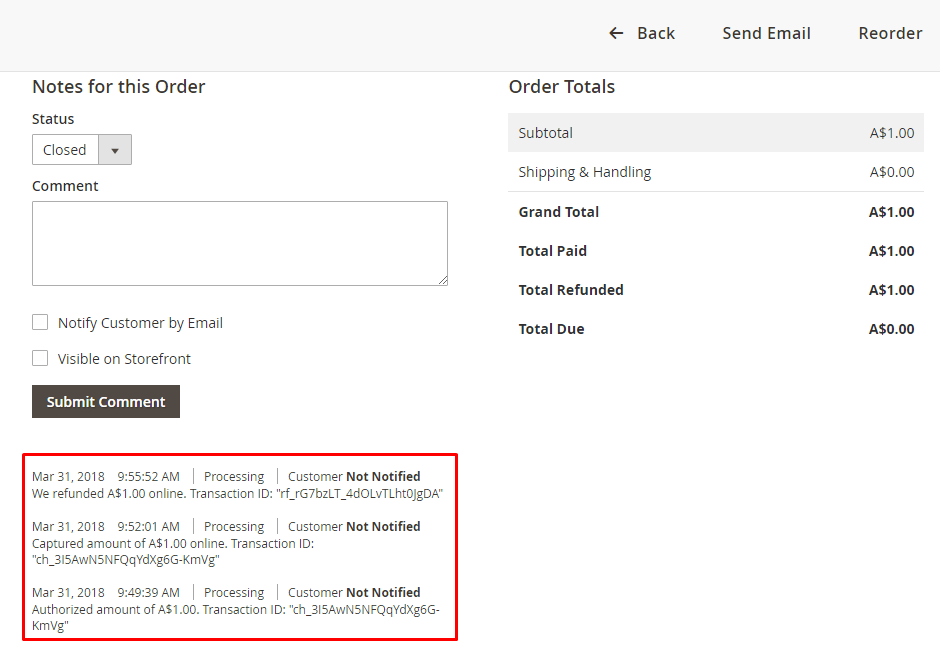This screenshot has height=648, width=940.
Task: Click the Authorized amount history entry
Action: point(235,609)
